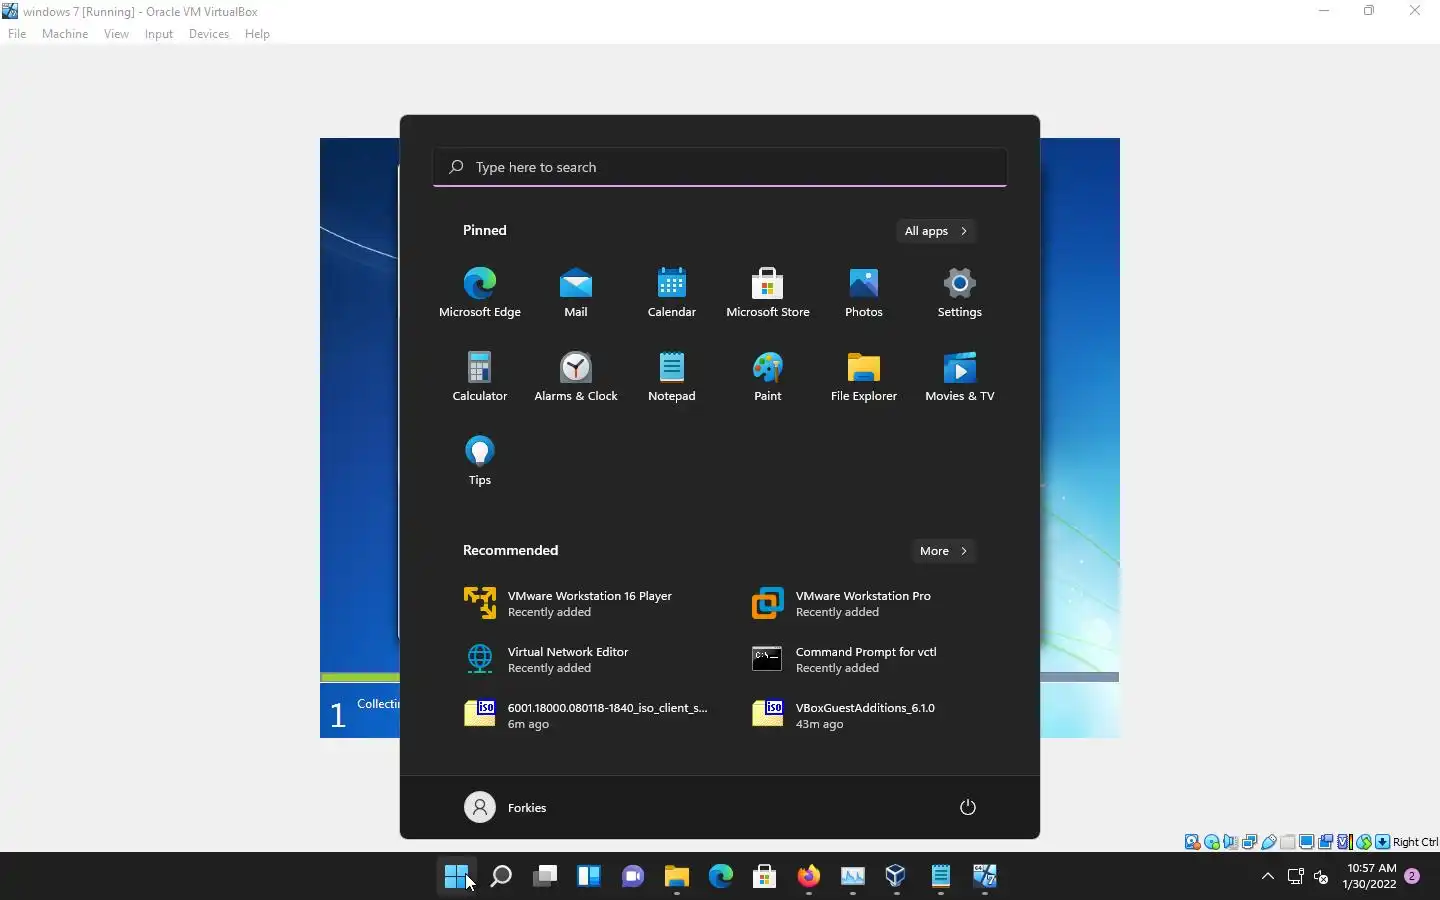Open the Paint app

tap(768, 376)
